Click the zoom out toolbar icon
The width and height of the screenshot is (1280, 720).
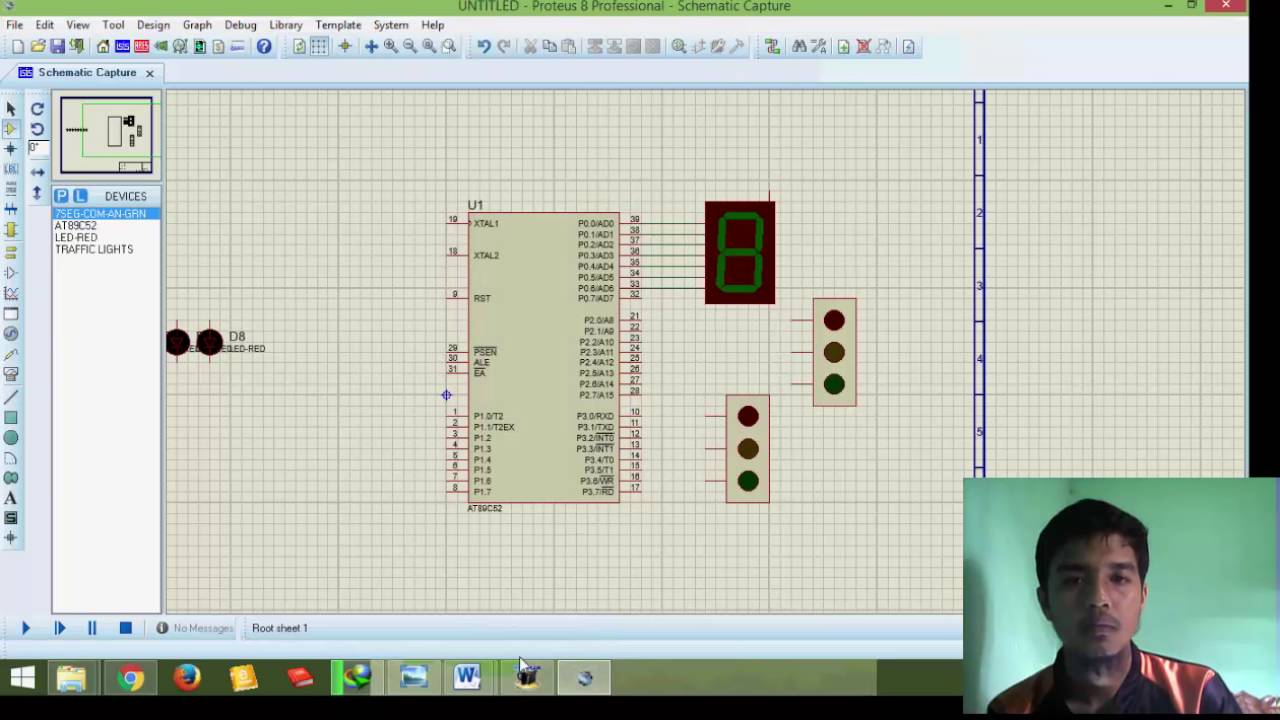click(409, 46)
